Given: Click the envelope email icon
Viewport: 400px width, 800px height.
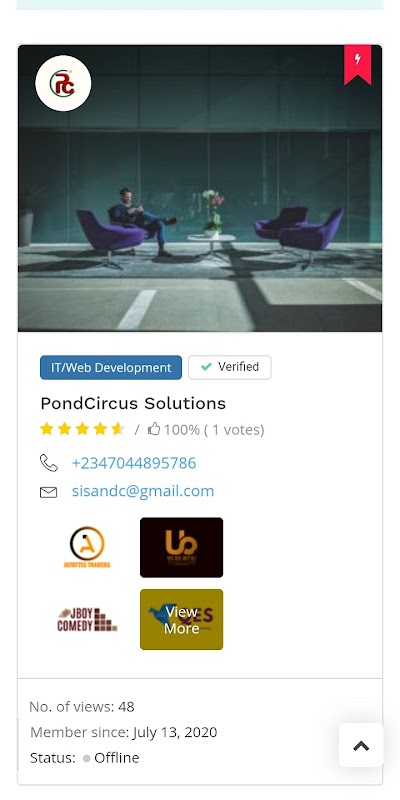Looking at the screenshot, I should coord(48,492).
